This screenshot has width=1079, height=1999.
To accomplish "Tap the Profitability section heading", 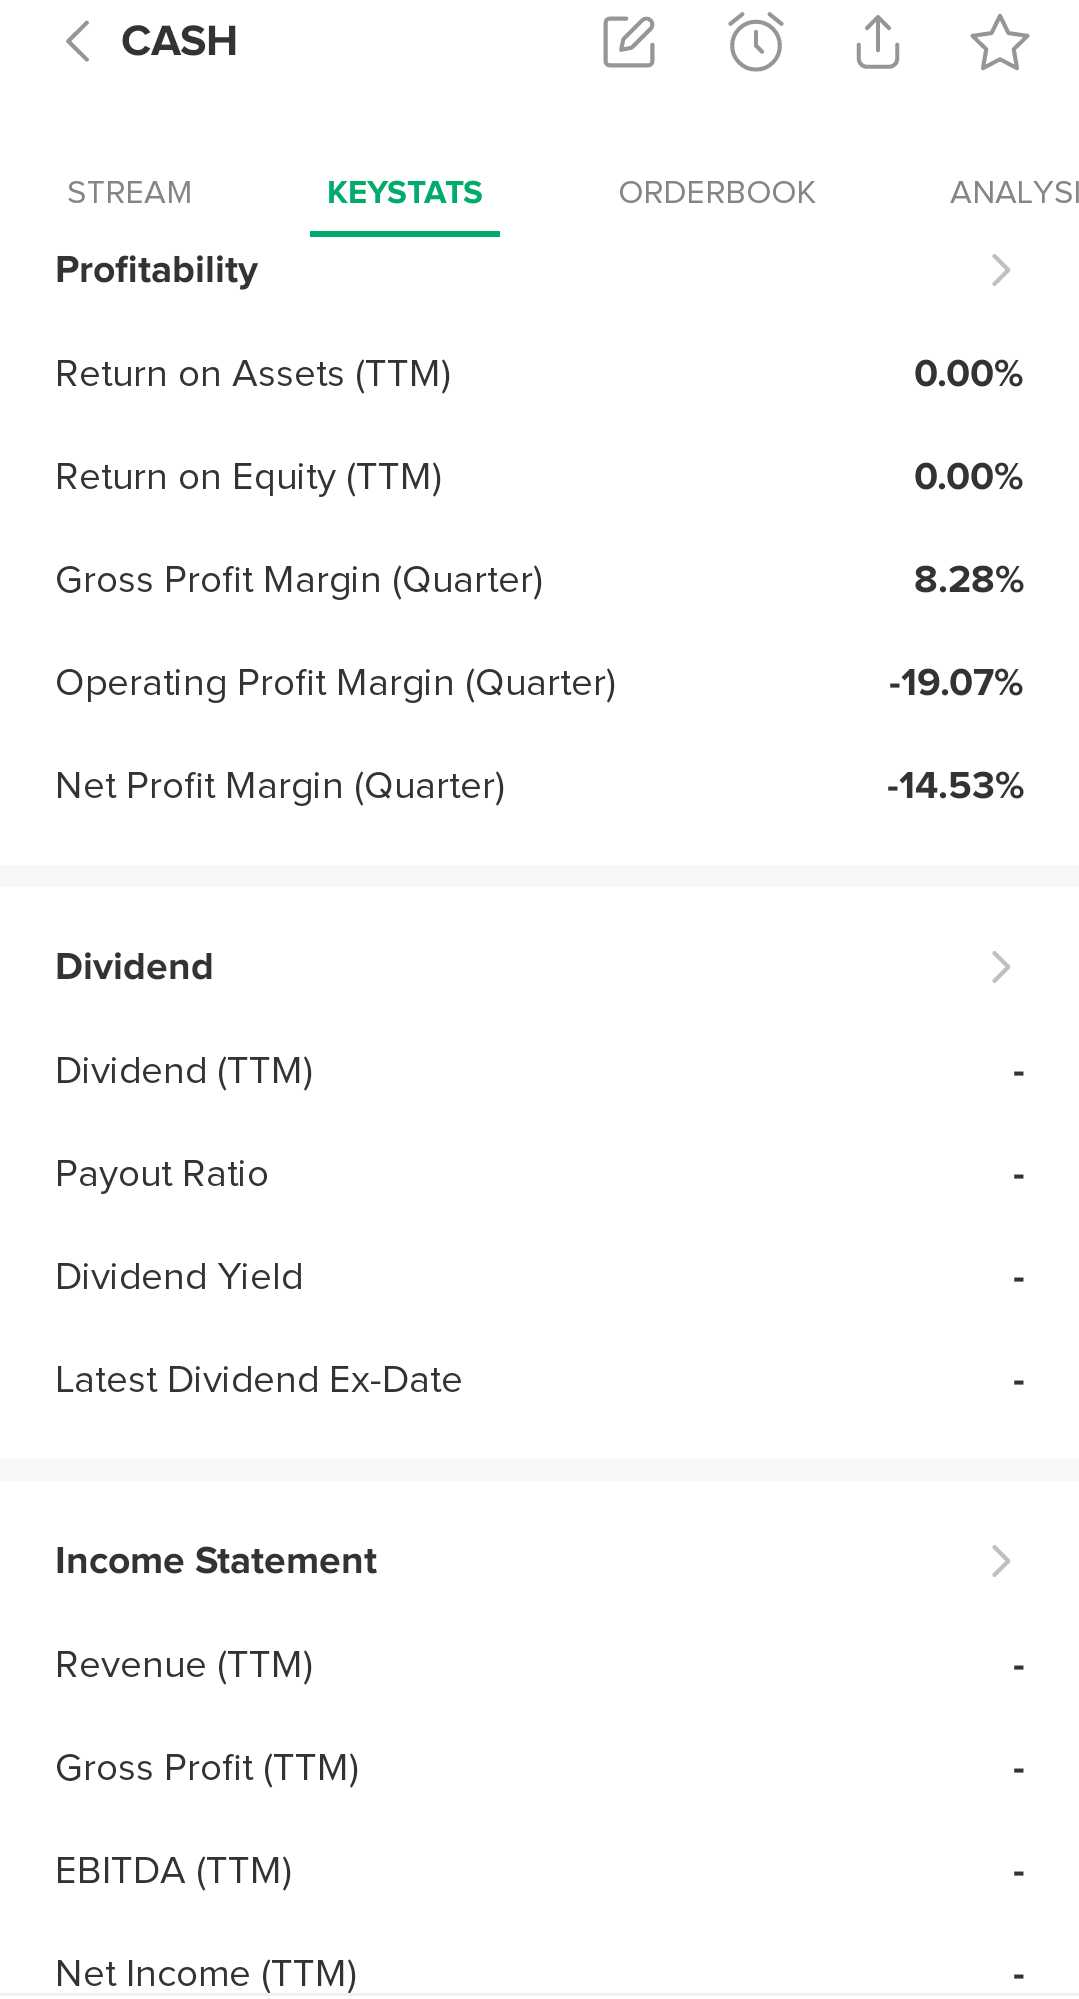I will pos(157,270).
